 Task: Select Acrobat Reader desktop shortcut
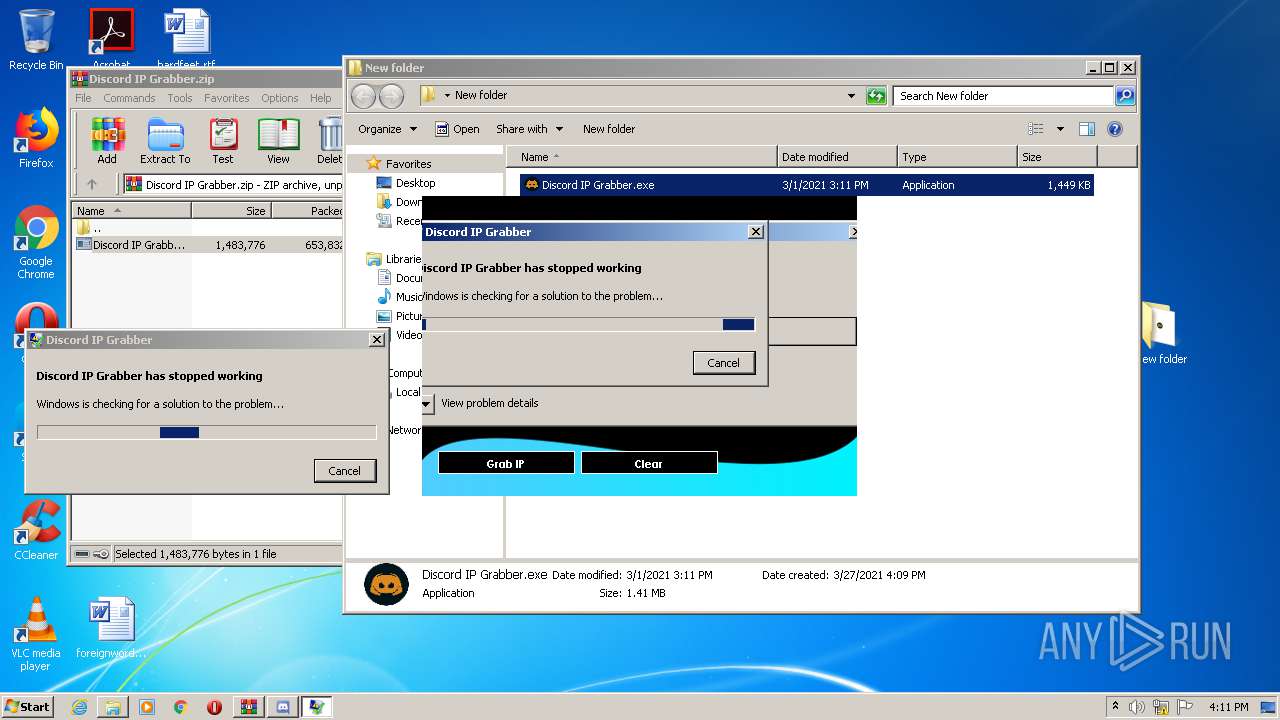pos(111,40)
